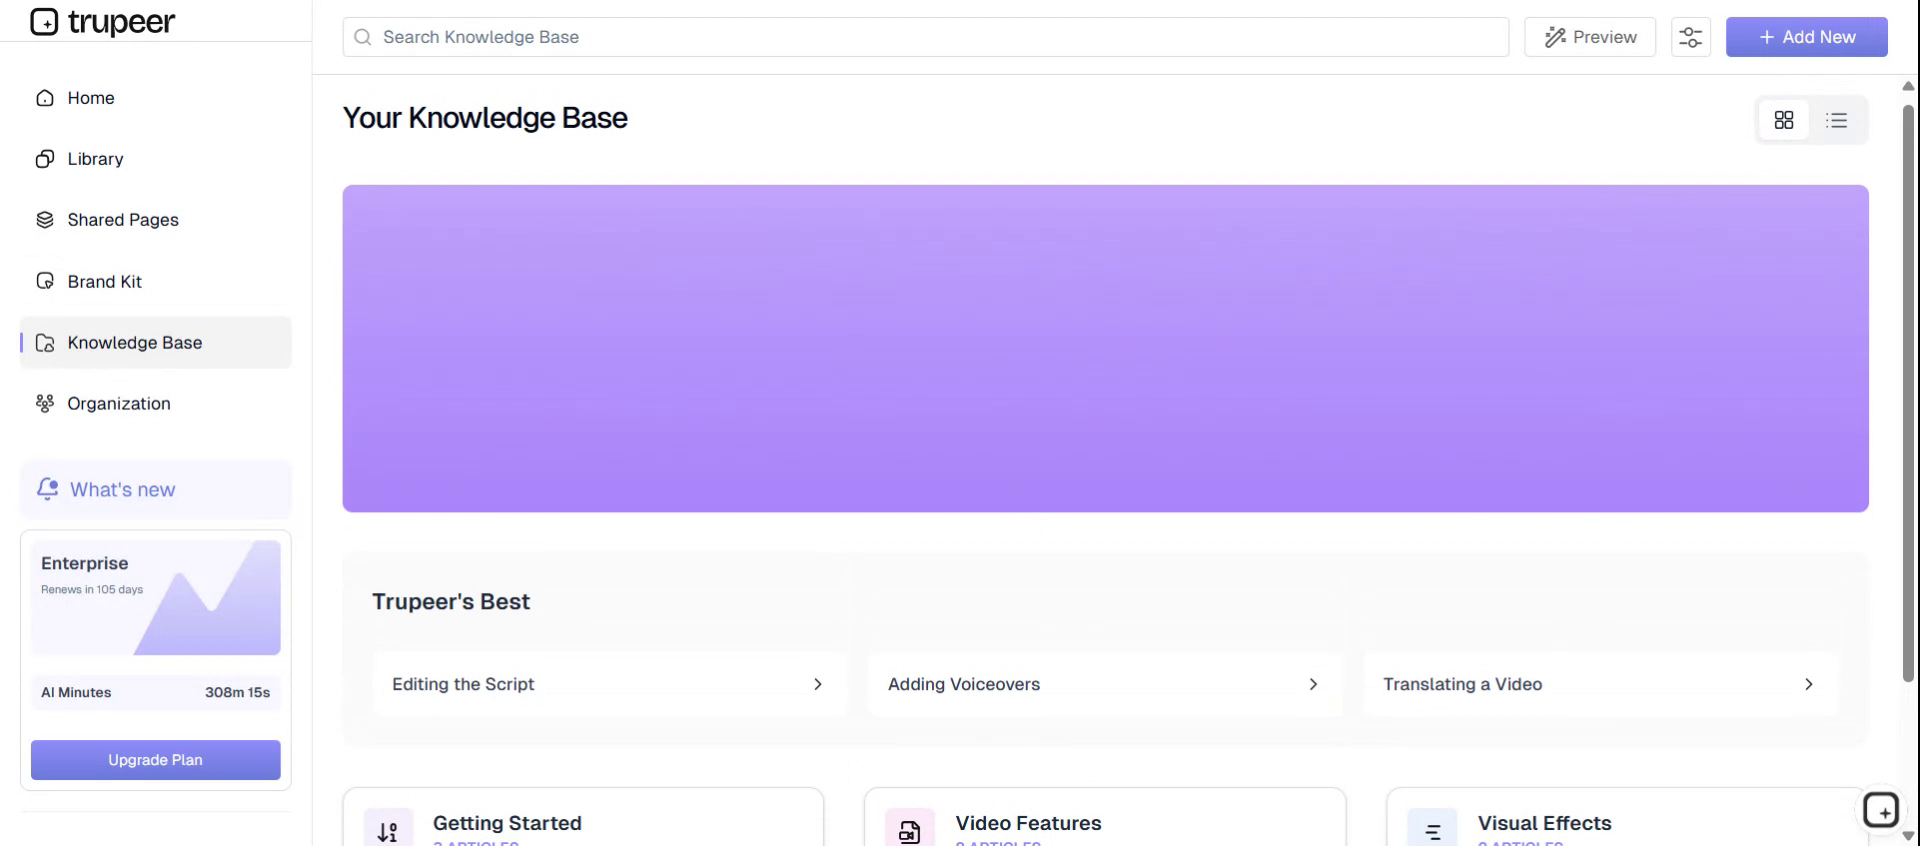Click the What's new bell icon

tap(47, 489)
